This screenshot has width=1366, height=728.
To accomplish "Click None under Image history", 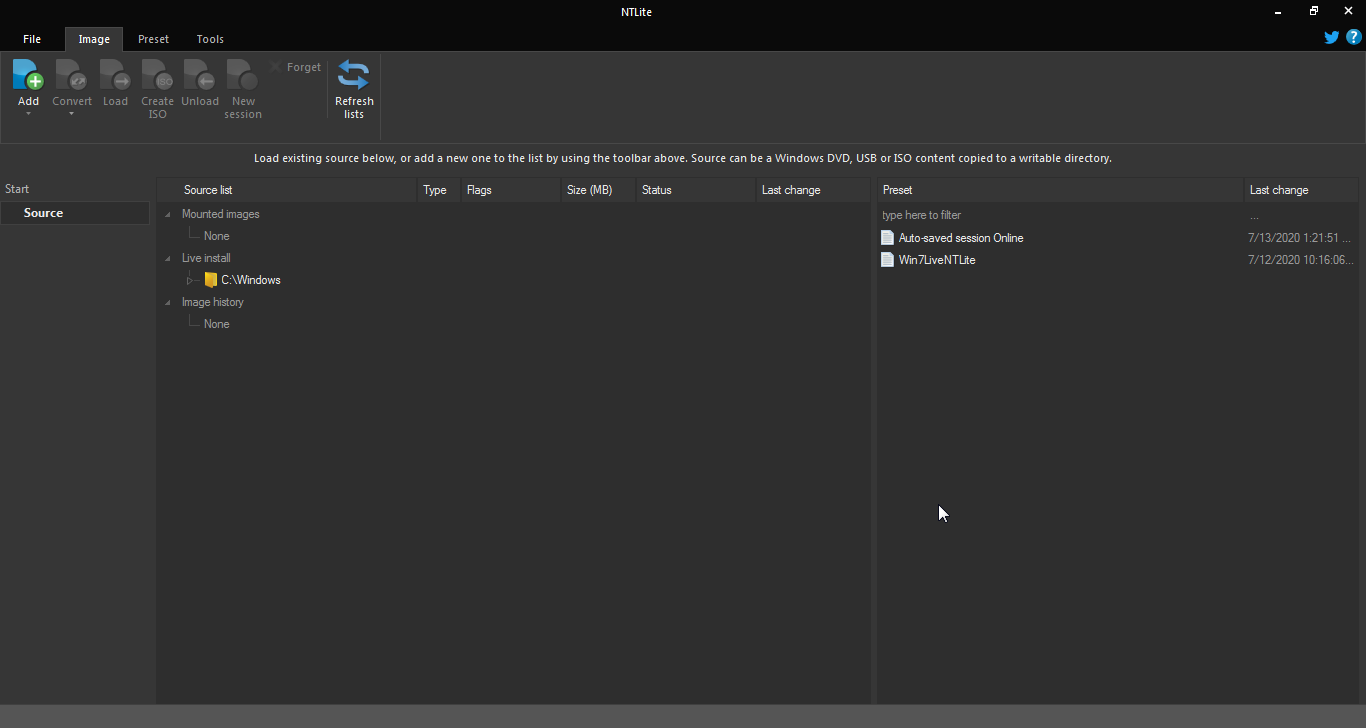I will pos(216,324).
